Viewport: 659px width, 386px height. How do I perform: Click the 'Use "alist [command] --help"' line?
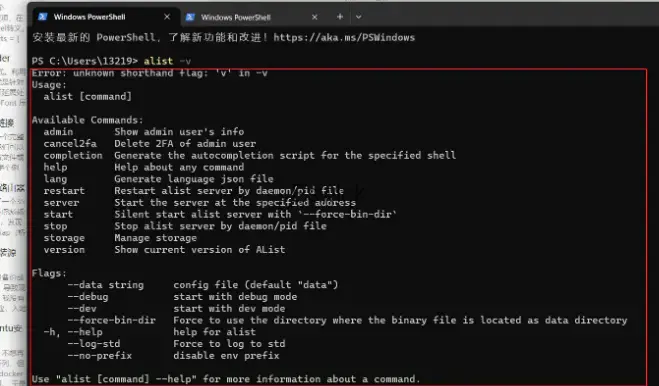[x=226, y=379]
